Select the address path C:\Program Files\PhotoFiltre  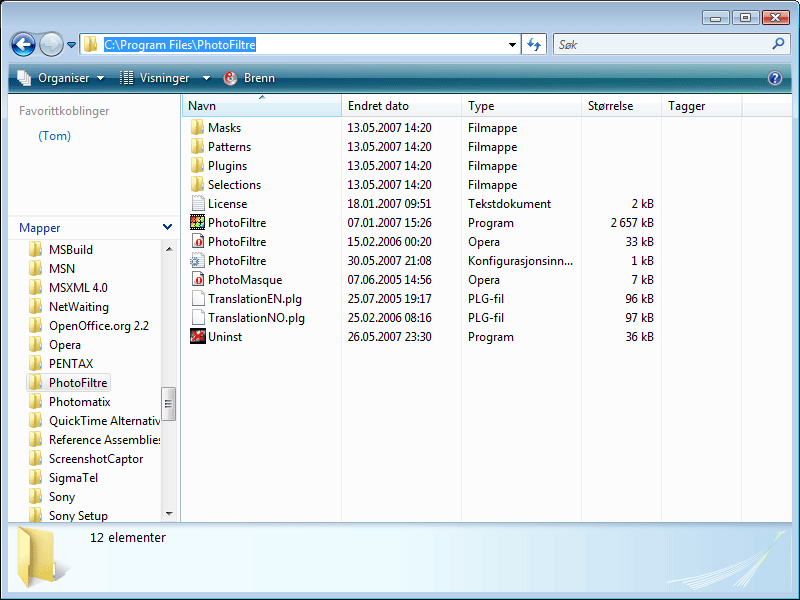tap(180, 45)
